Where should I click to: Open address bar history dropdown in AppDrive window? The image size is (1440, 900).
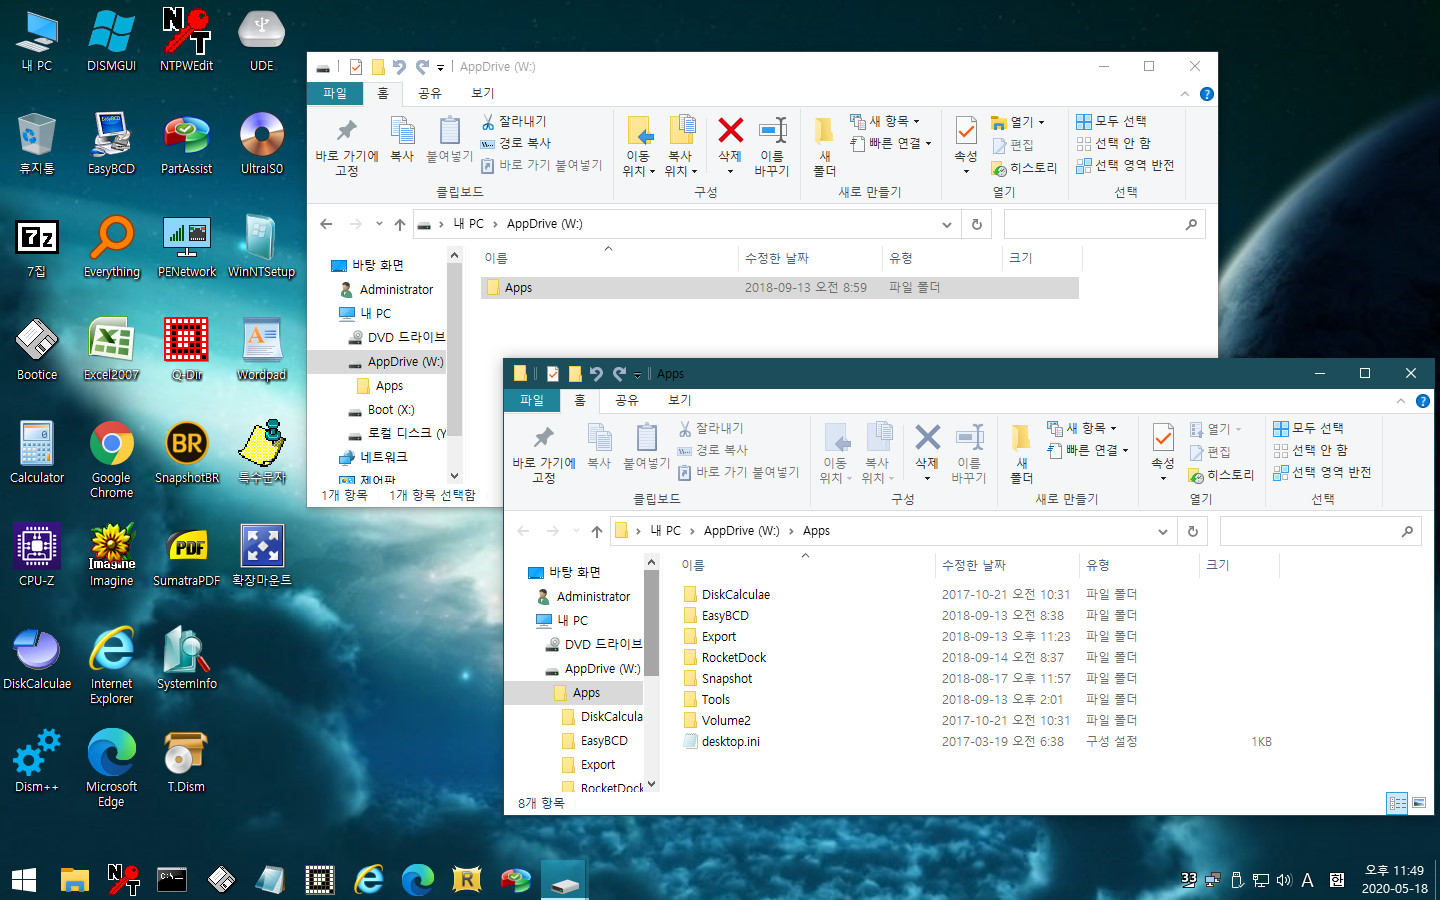click(x=946, y=224)
